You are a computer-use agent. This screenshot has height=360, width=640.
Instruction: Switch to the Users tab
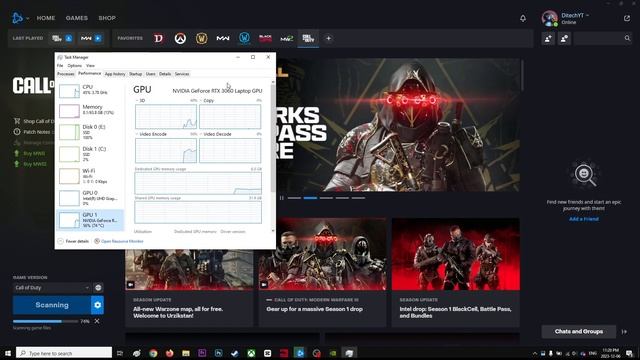(151, 74)
